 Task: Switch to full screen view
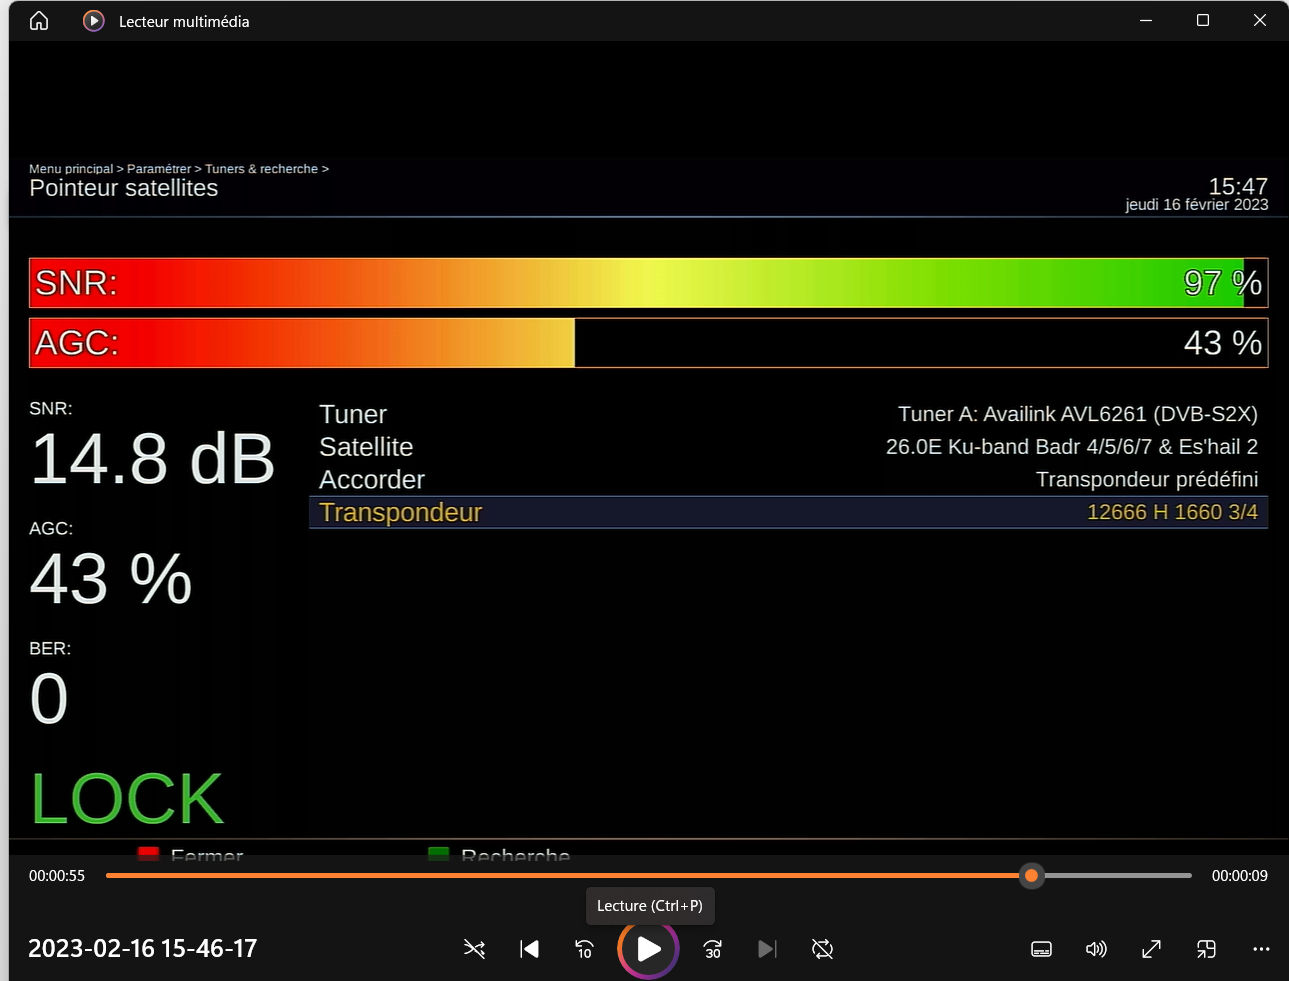(1151, 949)
